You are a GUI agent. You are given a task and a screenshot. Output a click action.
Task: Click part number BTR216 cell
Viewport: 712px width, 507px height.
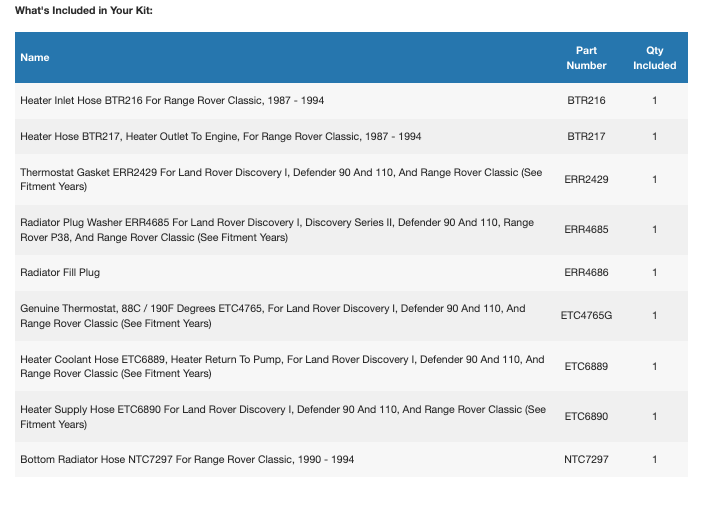[586, 100]
